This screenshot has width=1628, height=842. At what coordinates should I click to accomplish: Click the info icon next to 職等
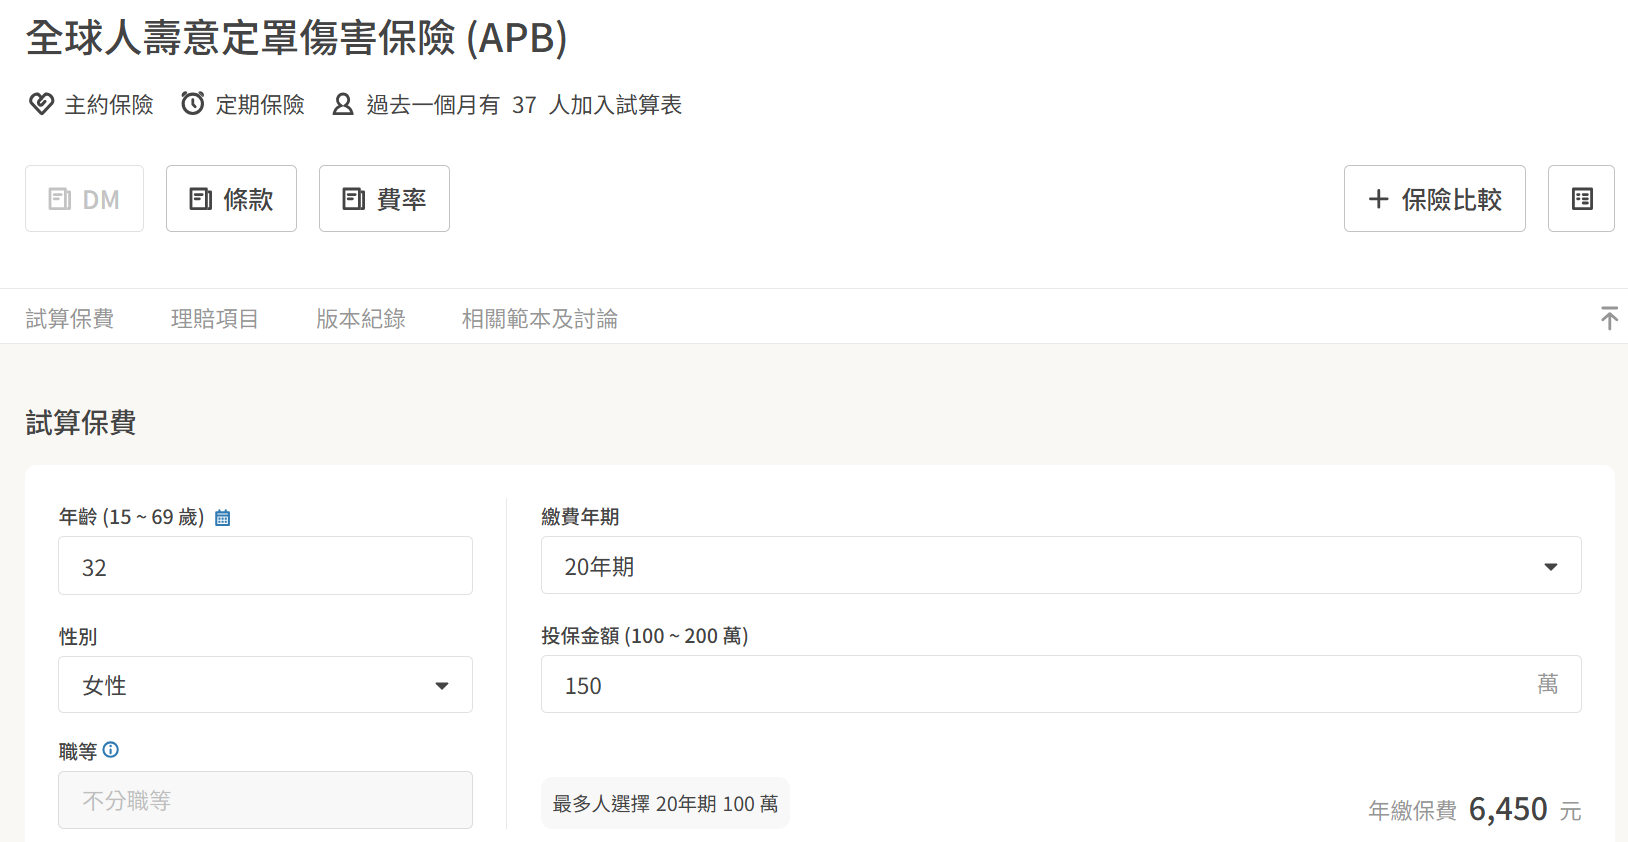tap(111, 750)
